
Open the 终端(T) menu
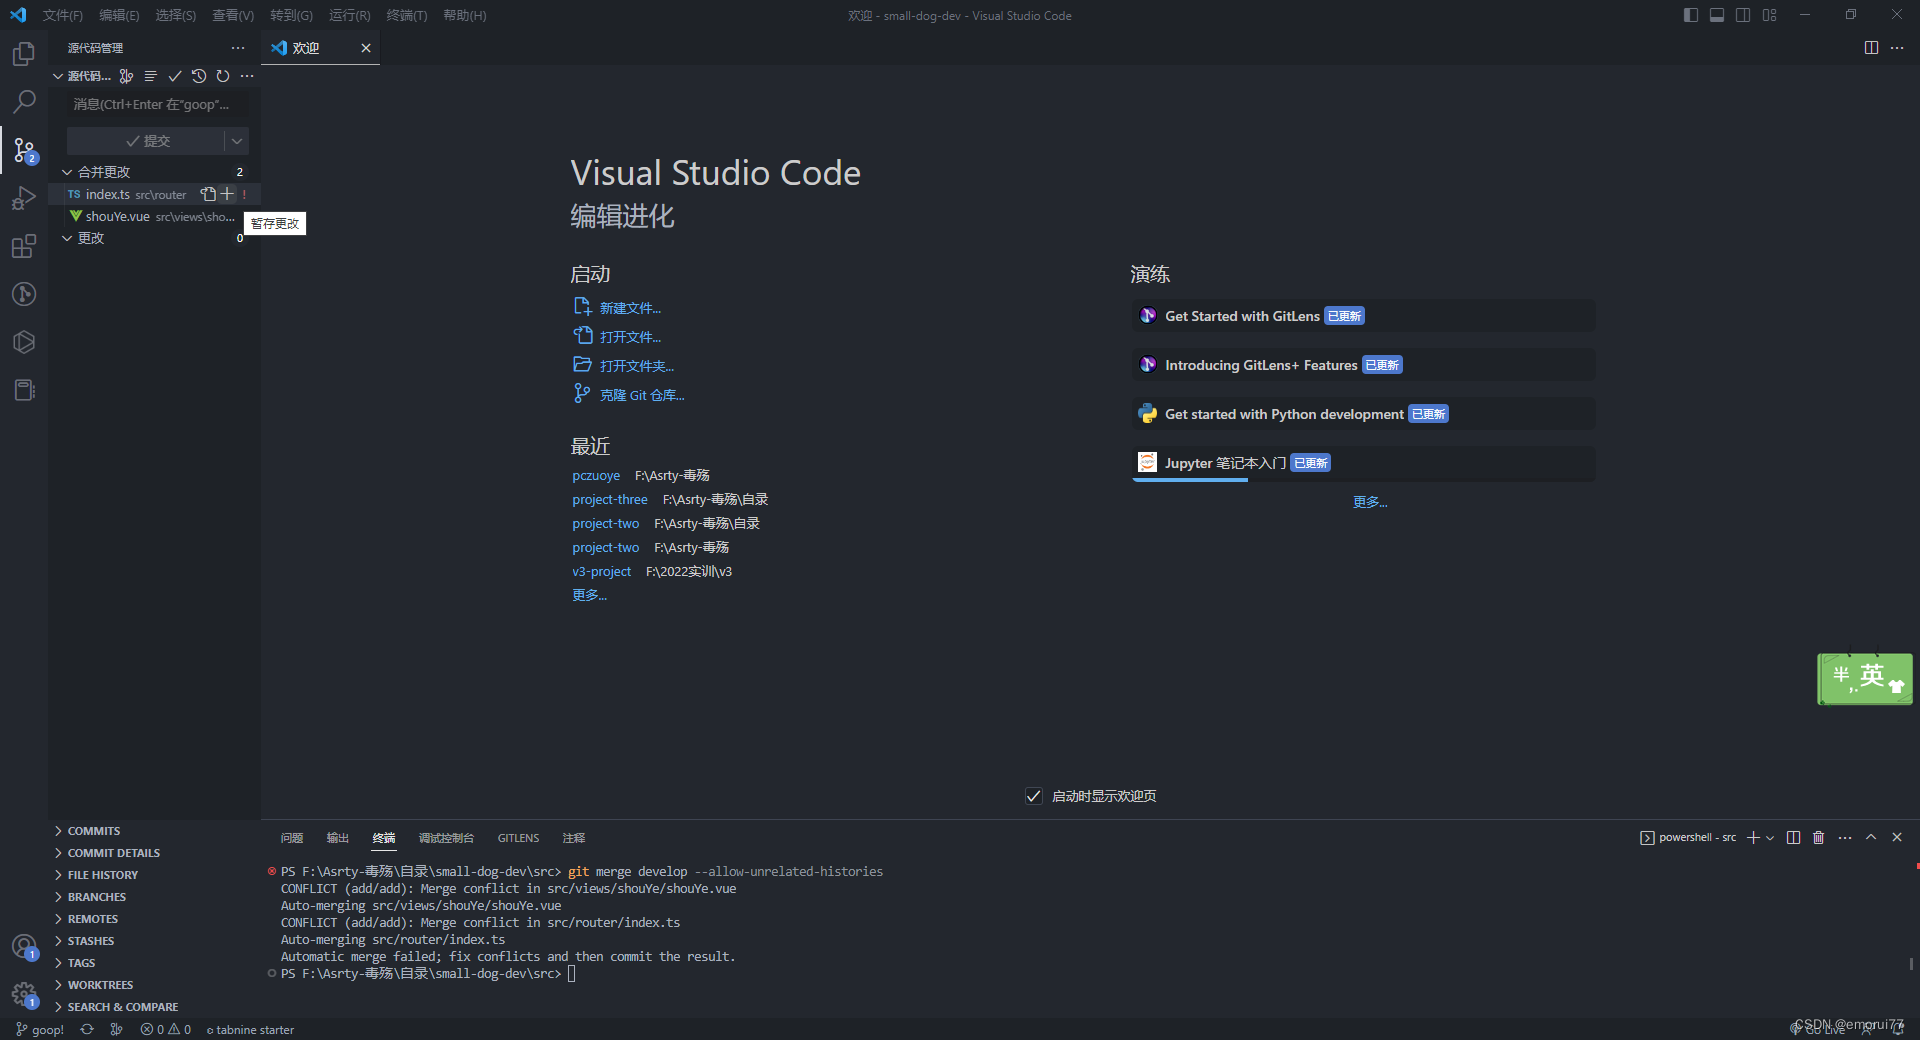click(407, 15)
